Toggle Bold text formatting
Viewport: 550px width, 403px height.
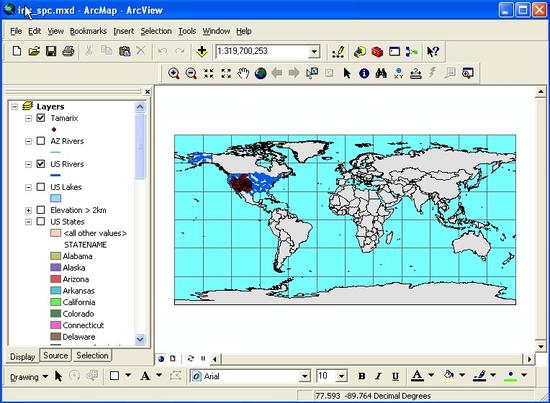pos(362,376)
